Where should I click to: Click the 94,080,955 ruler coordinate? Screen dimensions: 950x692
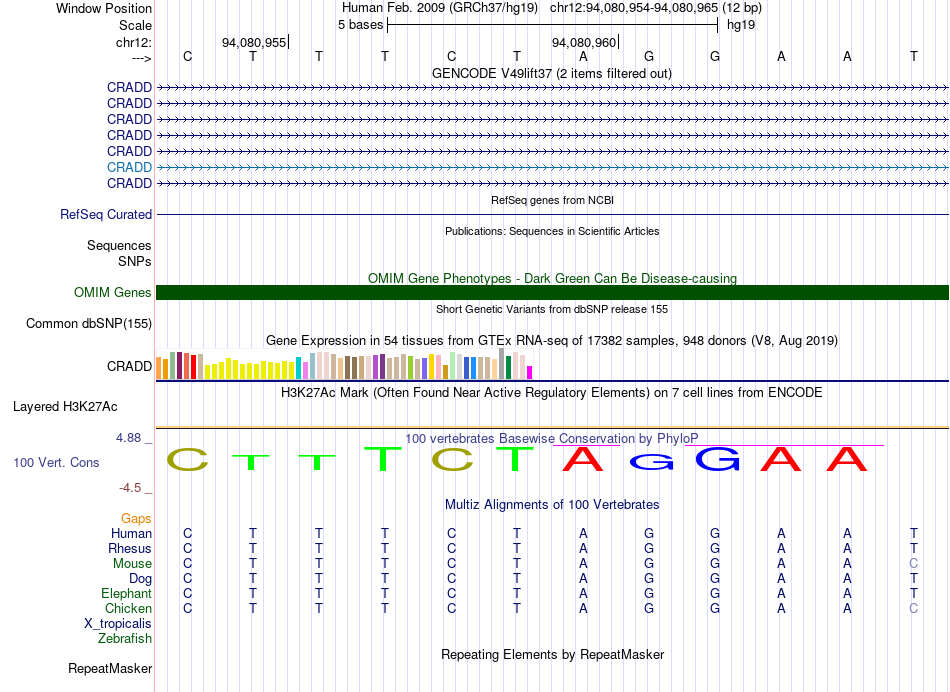click(254, 42)
